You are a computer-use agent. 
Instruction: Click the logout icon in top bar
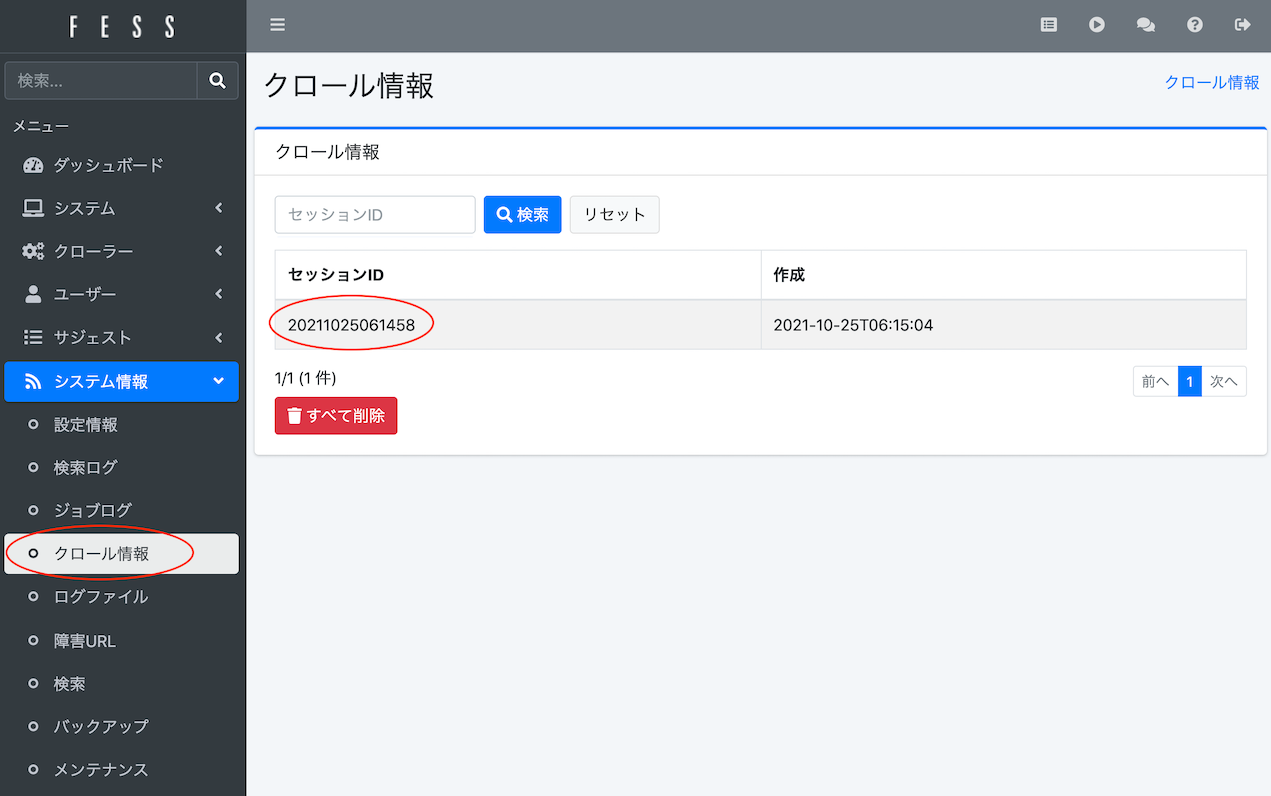pyautogui.click(x=1243, y=25)
